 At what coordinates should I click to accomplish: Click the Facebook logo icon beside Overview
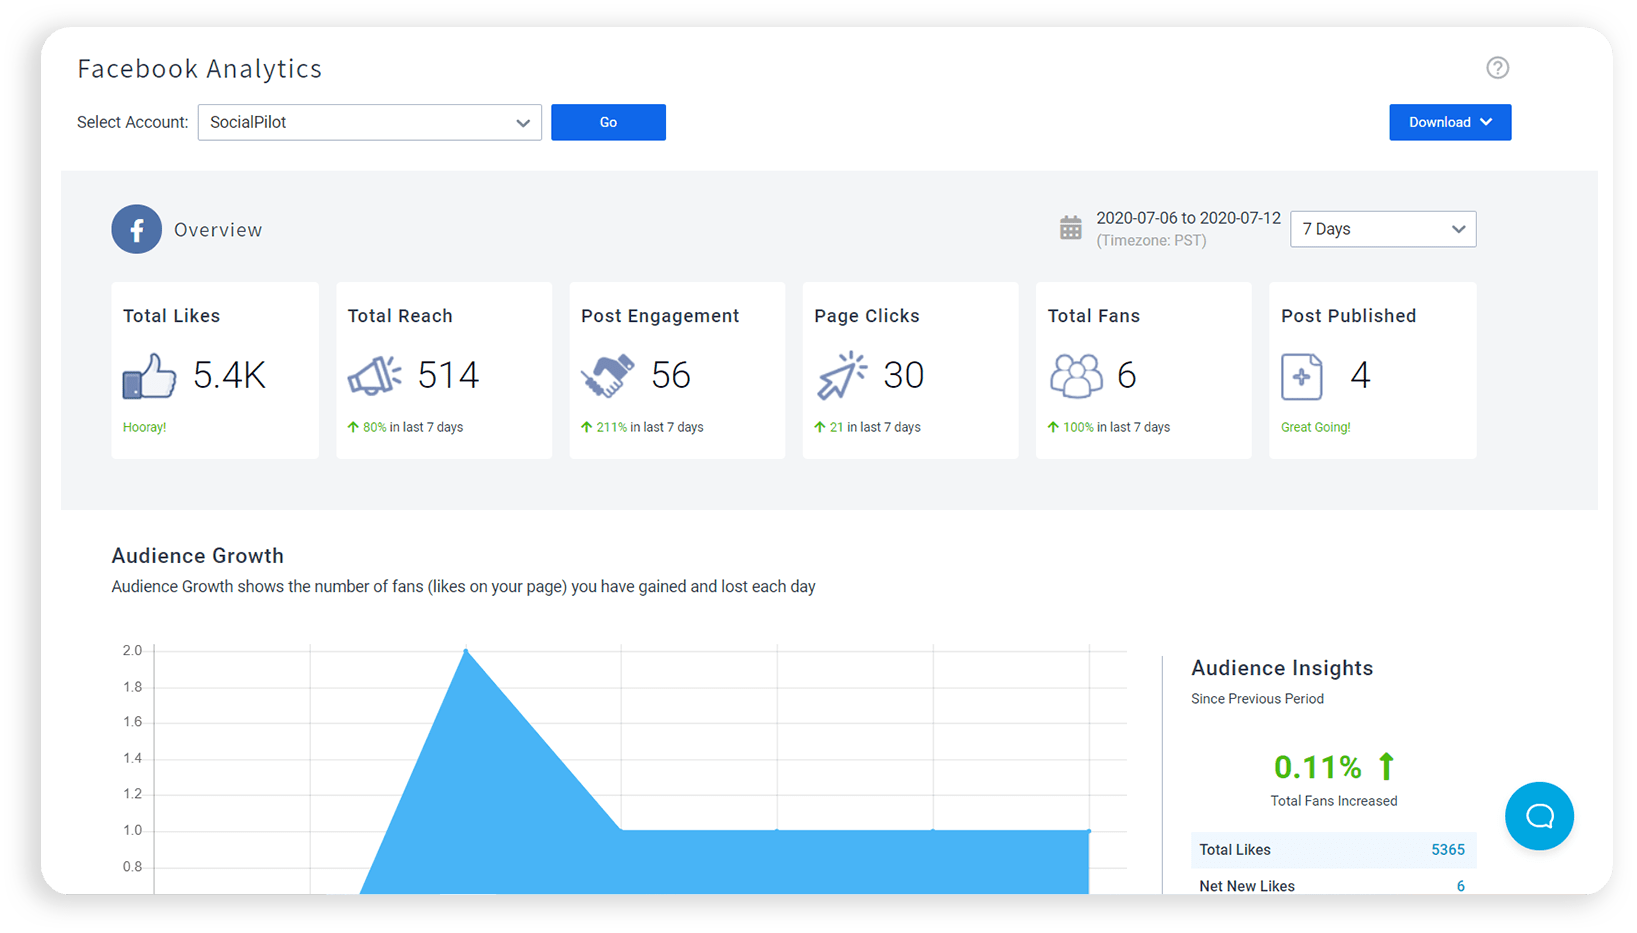pyautogui.click(x=136, y=229)
